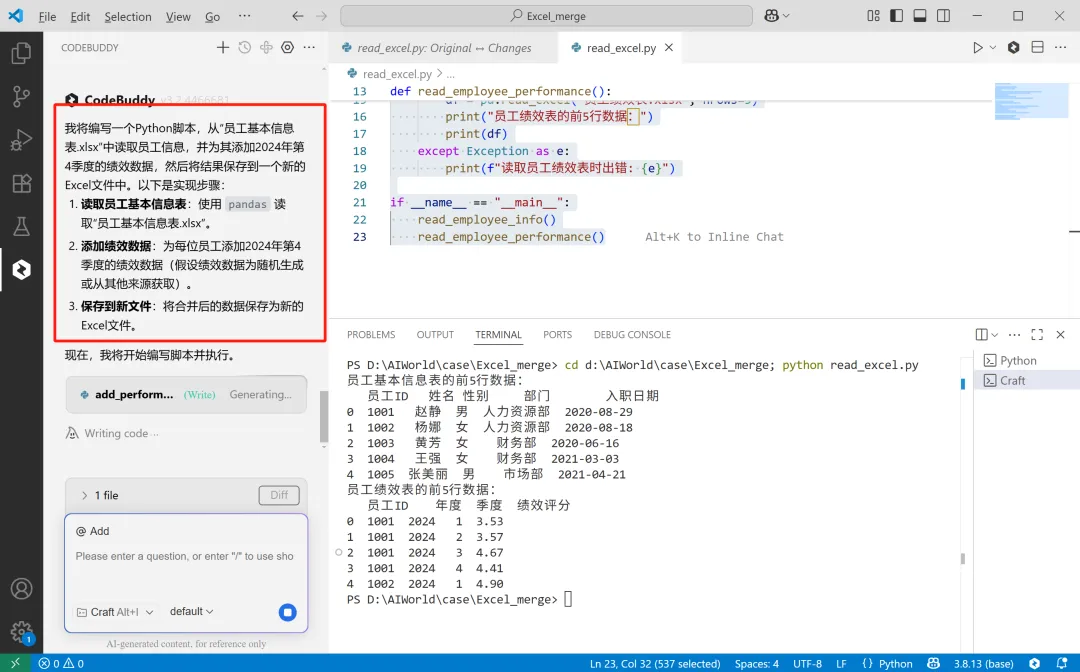The image size is (1080, 672).
Task: Switch to the OUTPUT panel tab
Action: click(x=435, y=335)
